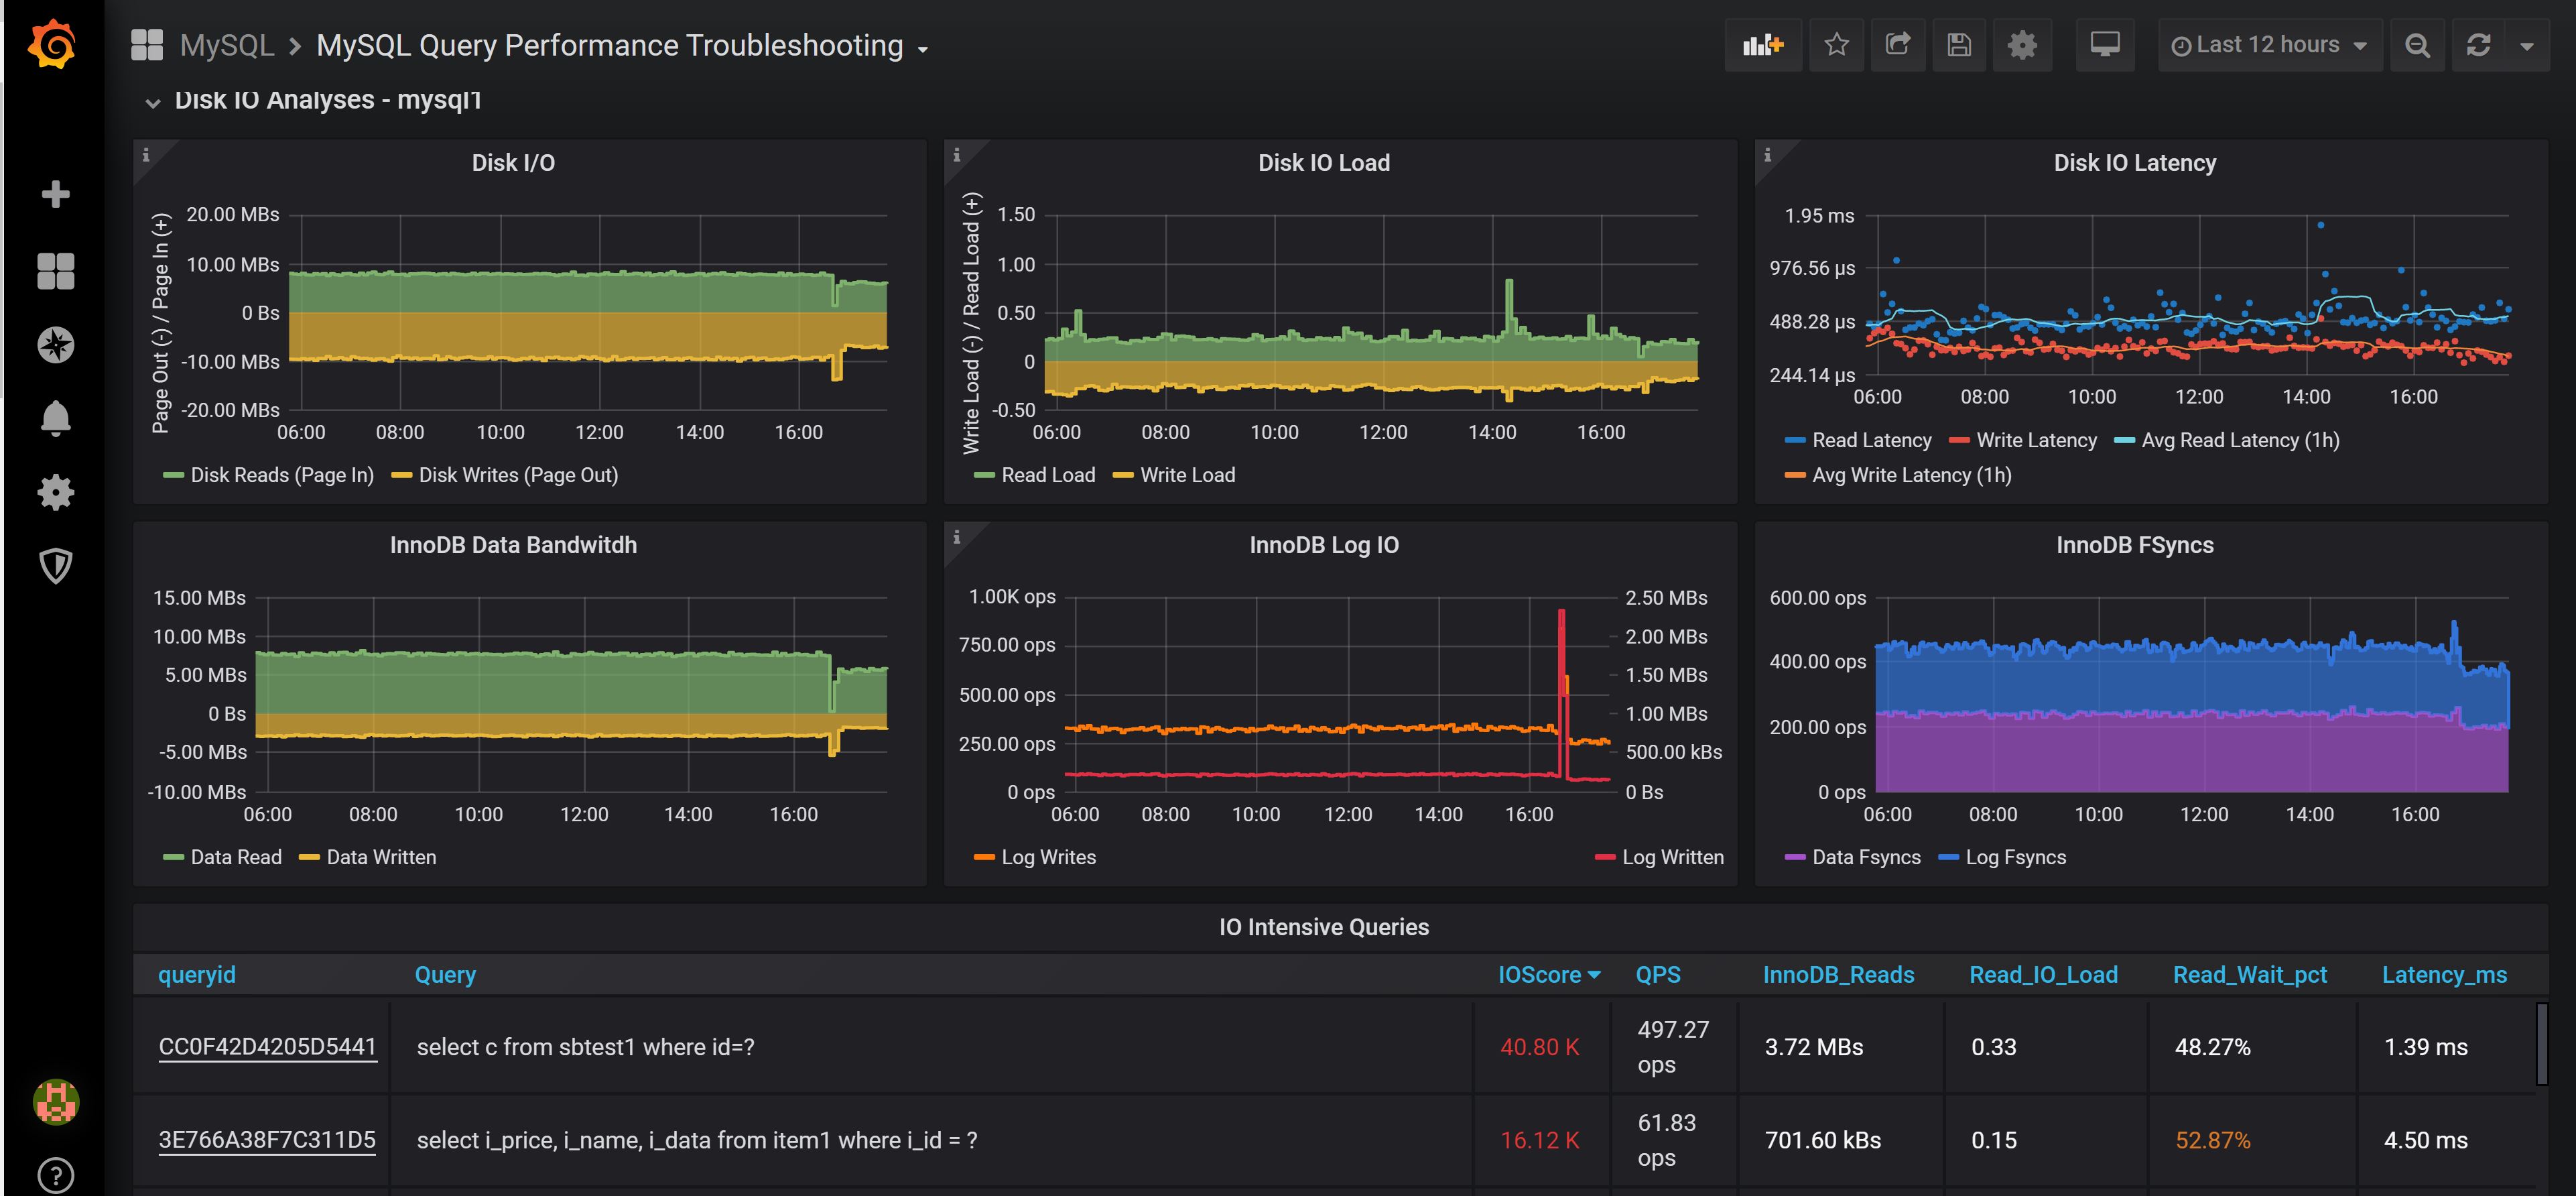Viewport: 2576px width, 1196px height.
Task: Sort table by QPS column header
Action: click(1657, 975)
